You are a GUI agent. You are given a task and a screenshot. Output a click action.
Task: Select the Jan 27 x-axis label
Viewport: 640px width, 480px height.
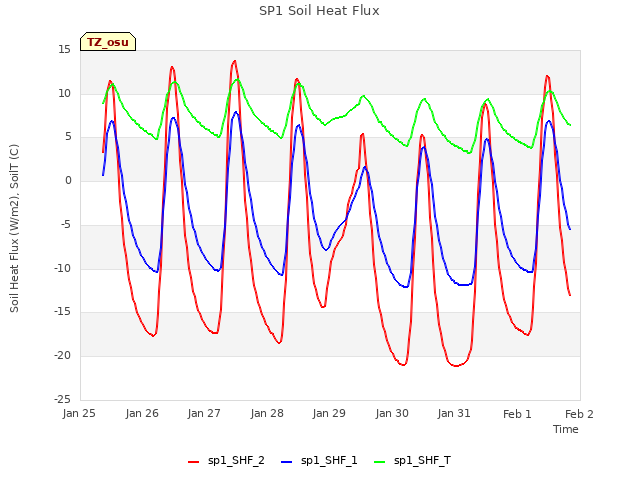coord(204,413)
